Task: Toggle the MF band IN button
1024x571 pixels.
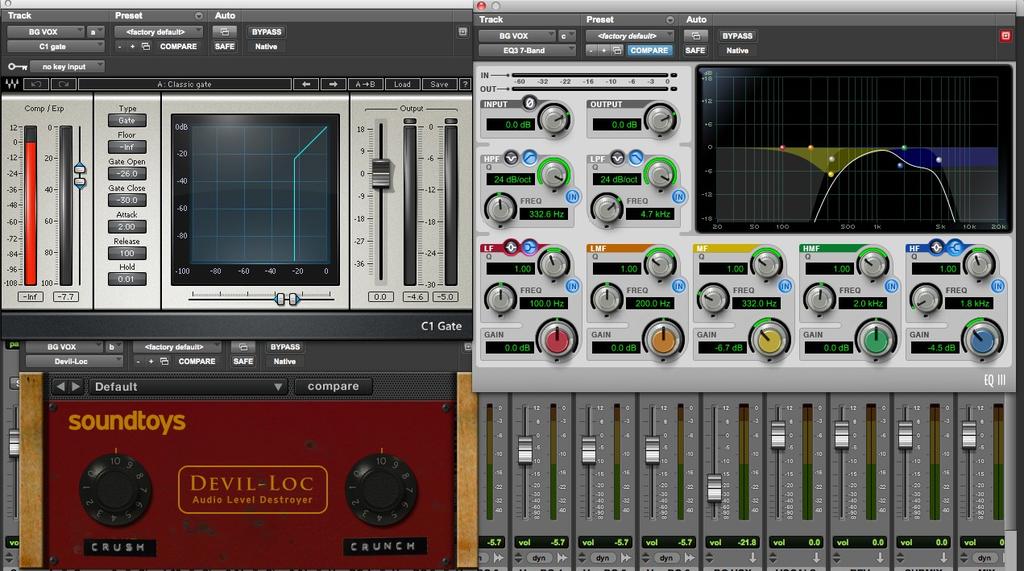Action: click(784, 286)
